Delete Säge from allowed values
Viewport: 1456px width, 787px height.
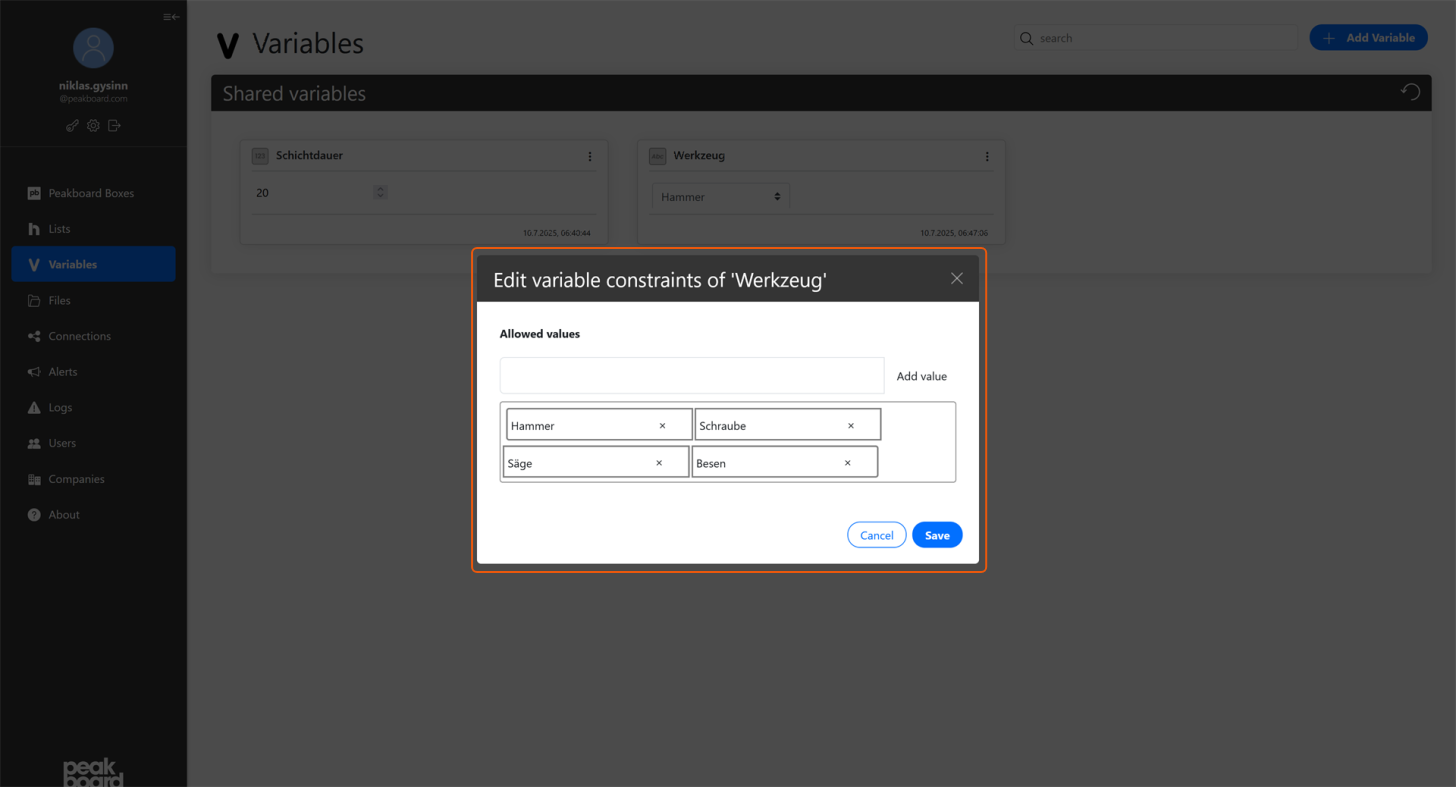pos(659,463)
